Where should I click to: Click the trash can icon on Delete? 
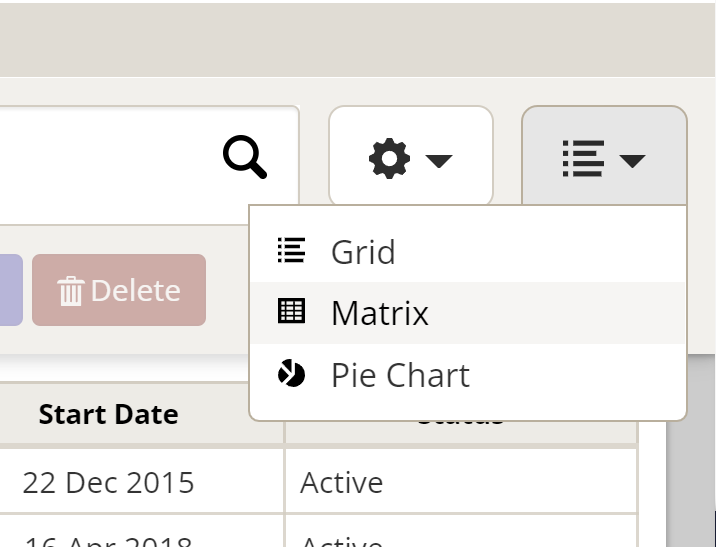[70, 291]
